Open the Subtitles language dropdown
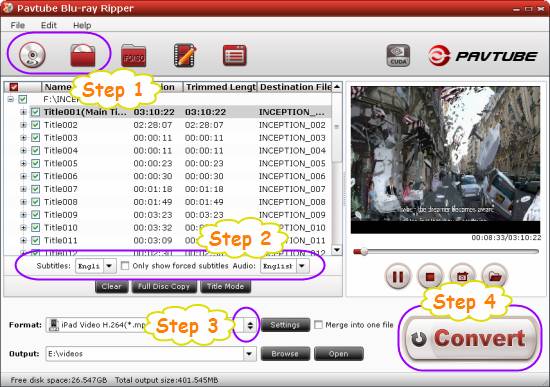Viewport: 550px width, 387px height. [109, 266]
